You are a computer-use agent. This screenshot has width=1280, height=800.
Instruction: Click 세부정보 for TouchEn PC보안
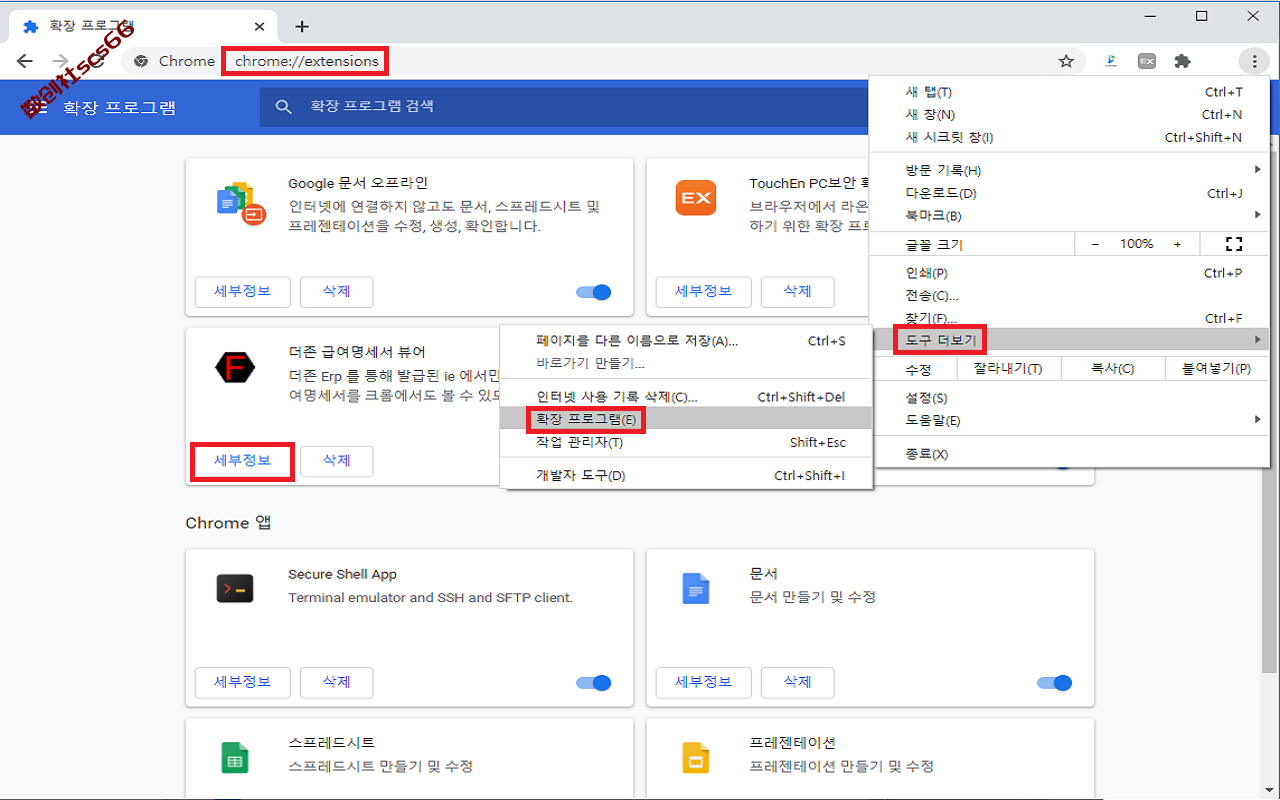pos(703,292)
